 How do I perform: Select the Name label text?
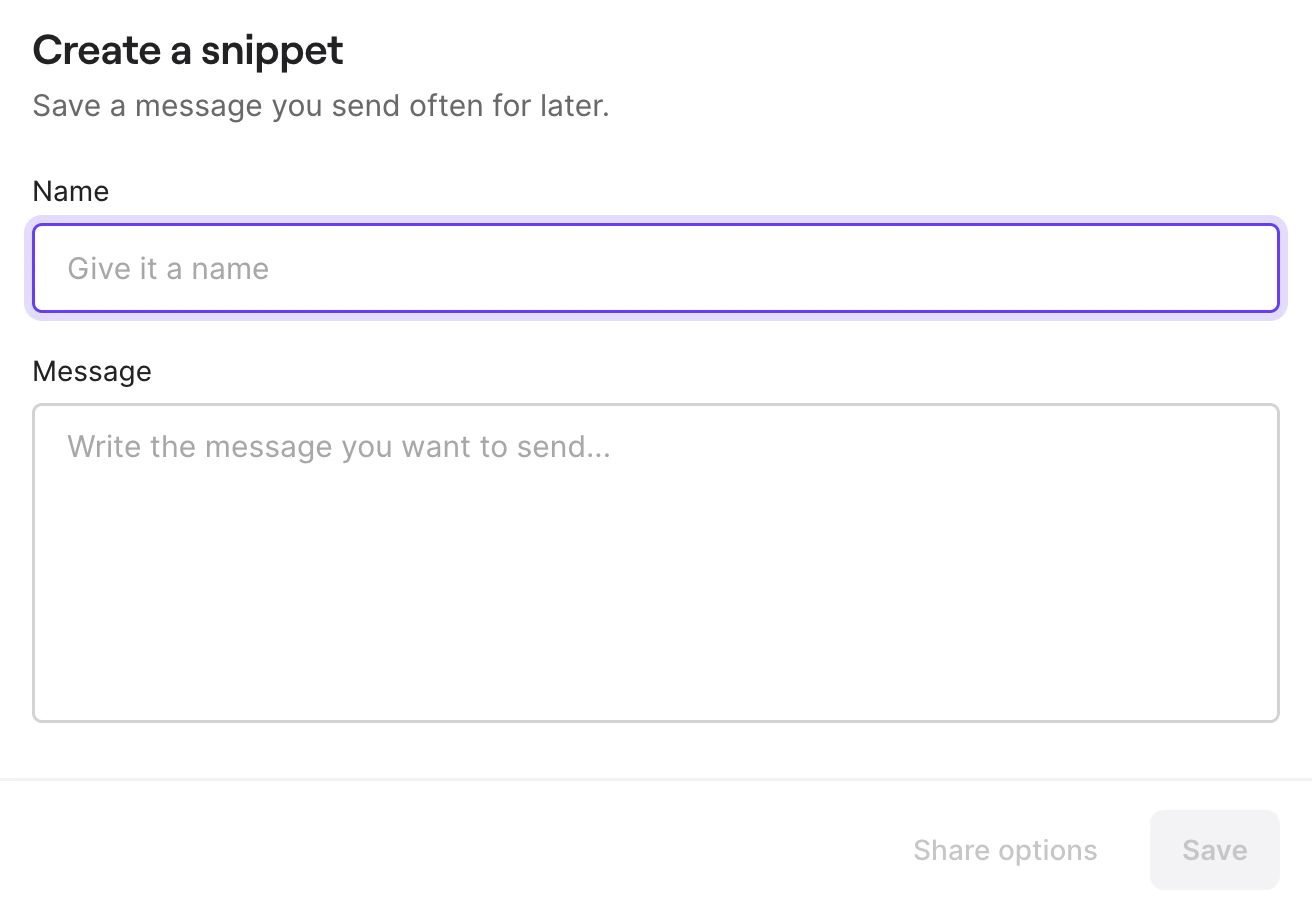coord(71,191)
